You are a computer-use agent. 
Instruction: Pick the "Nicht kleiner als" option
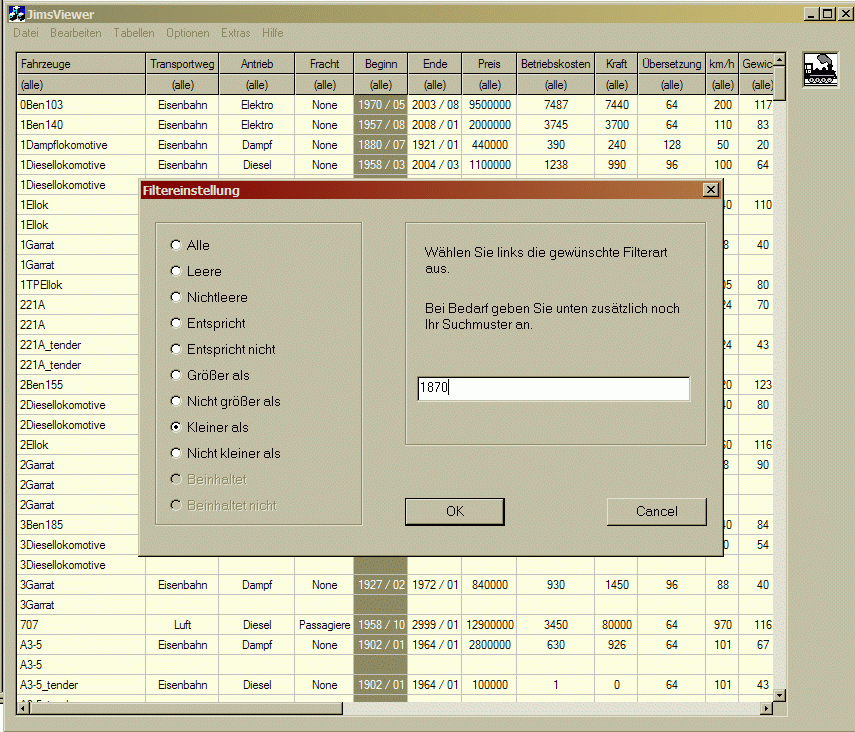pos(177,453)
